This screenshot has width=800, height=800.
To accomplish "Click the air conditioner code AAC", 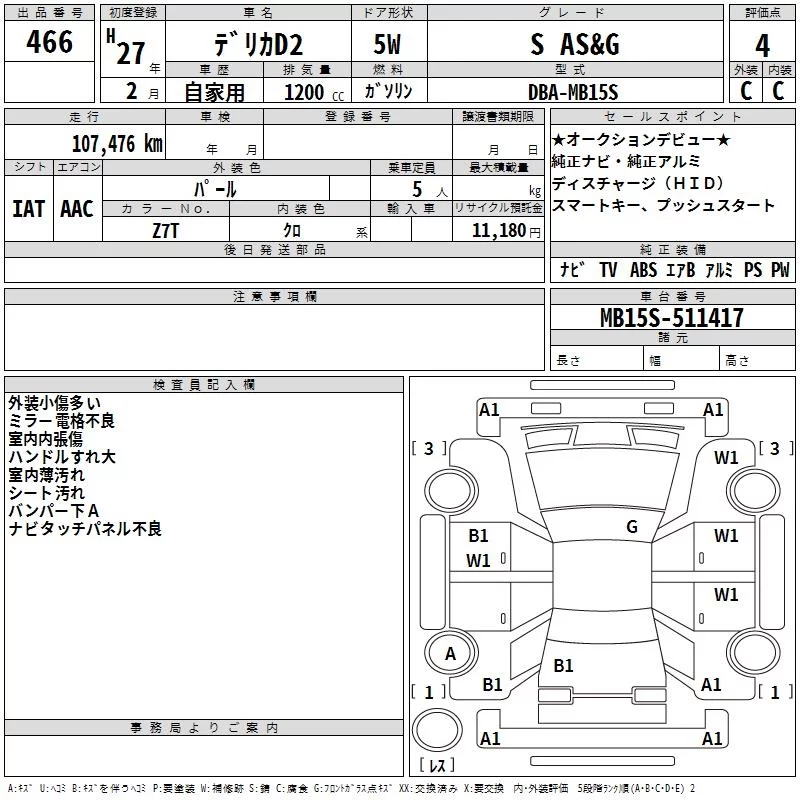I will pyautogui.click(x=77, y=209).
